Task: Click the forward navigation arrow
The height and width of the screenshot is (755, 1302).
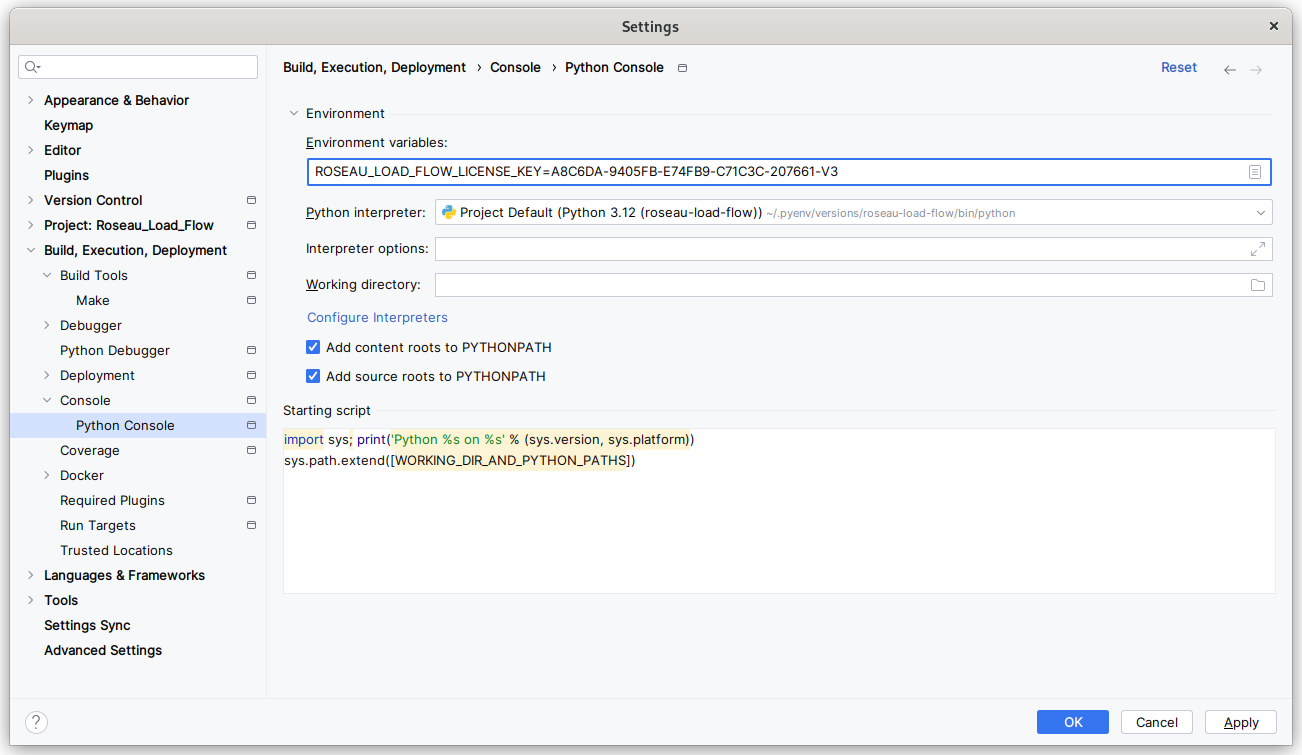Action: click(1255, 68)
